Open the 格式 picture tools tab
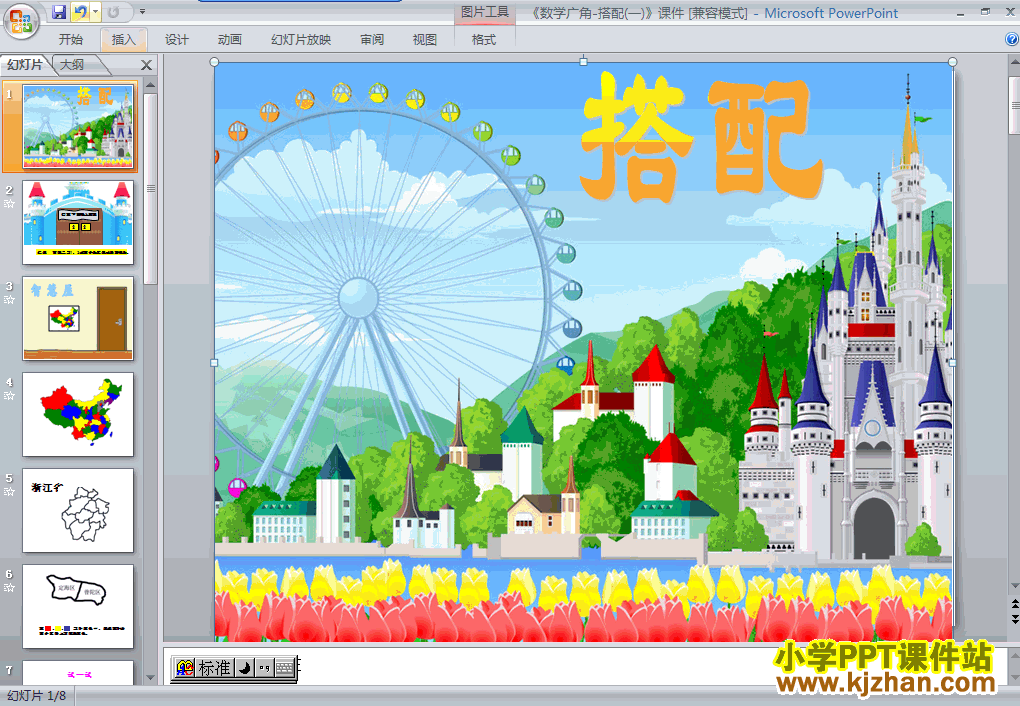Image resolution: width=1020 pixels, height=706 pixels. click(483, 40)
